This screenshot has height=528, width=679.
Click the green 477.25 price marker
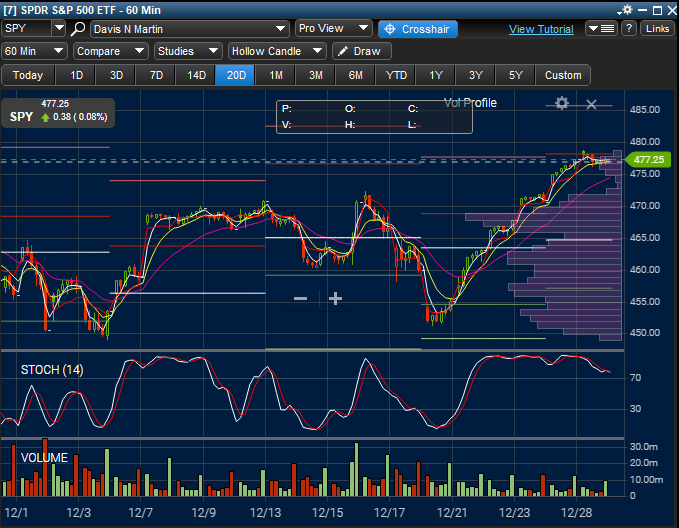[648, 159]
